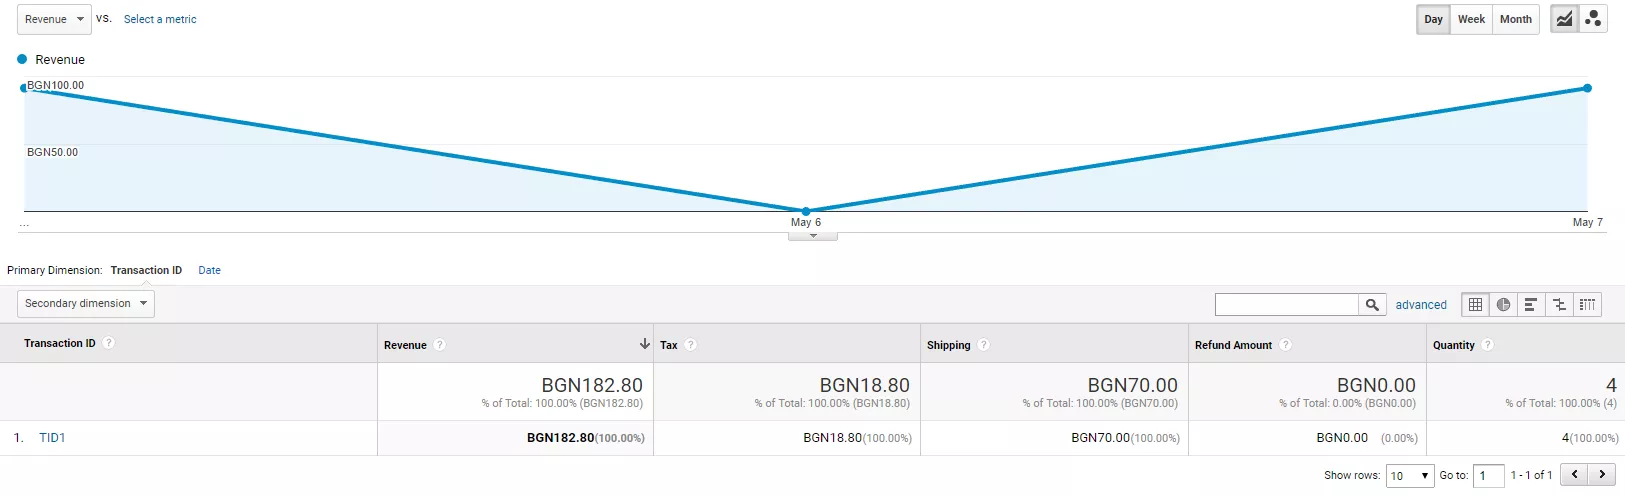Select the performance bar view icon
The image size is (1625, 496).
coord(1531,305)
